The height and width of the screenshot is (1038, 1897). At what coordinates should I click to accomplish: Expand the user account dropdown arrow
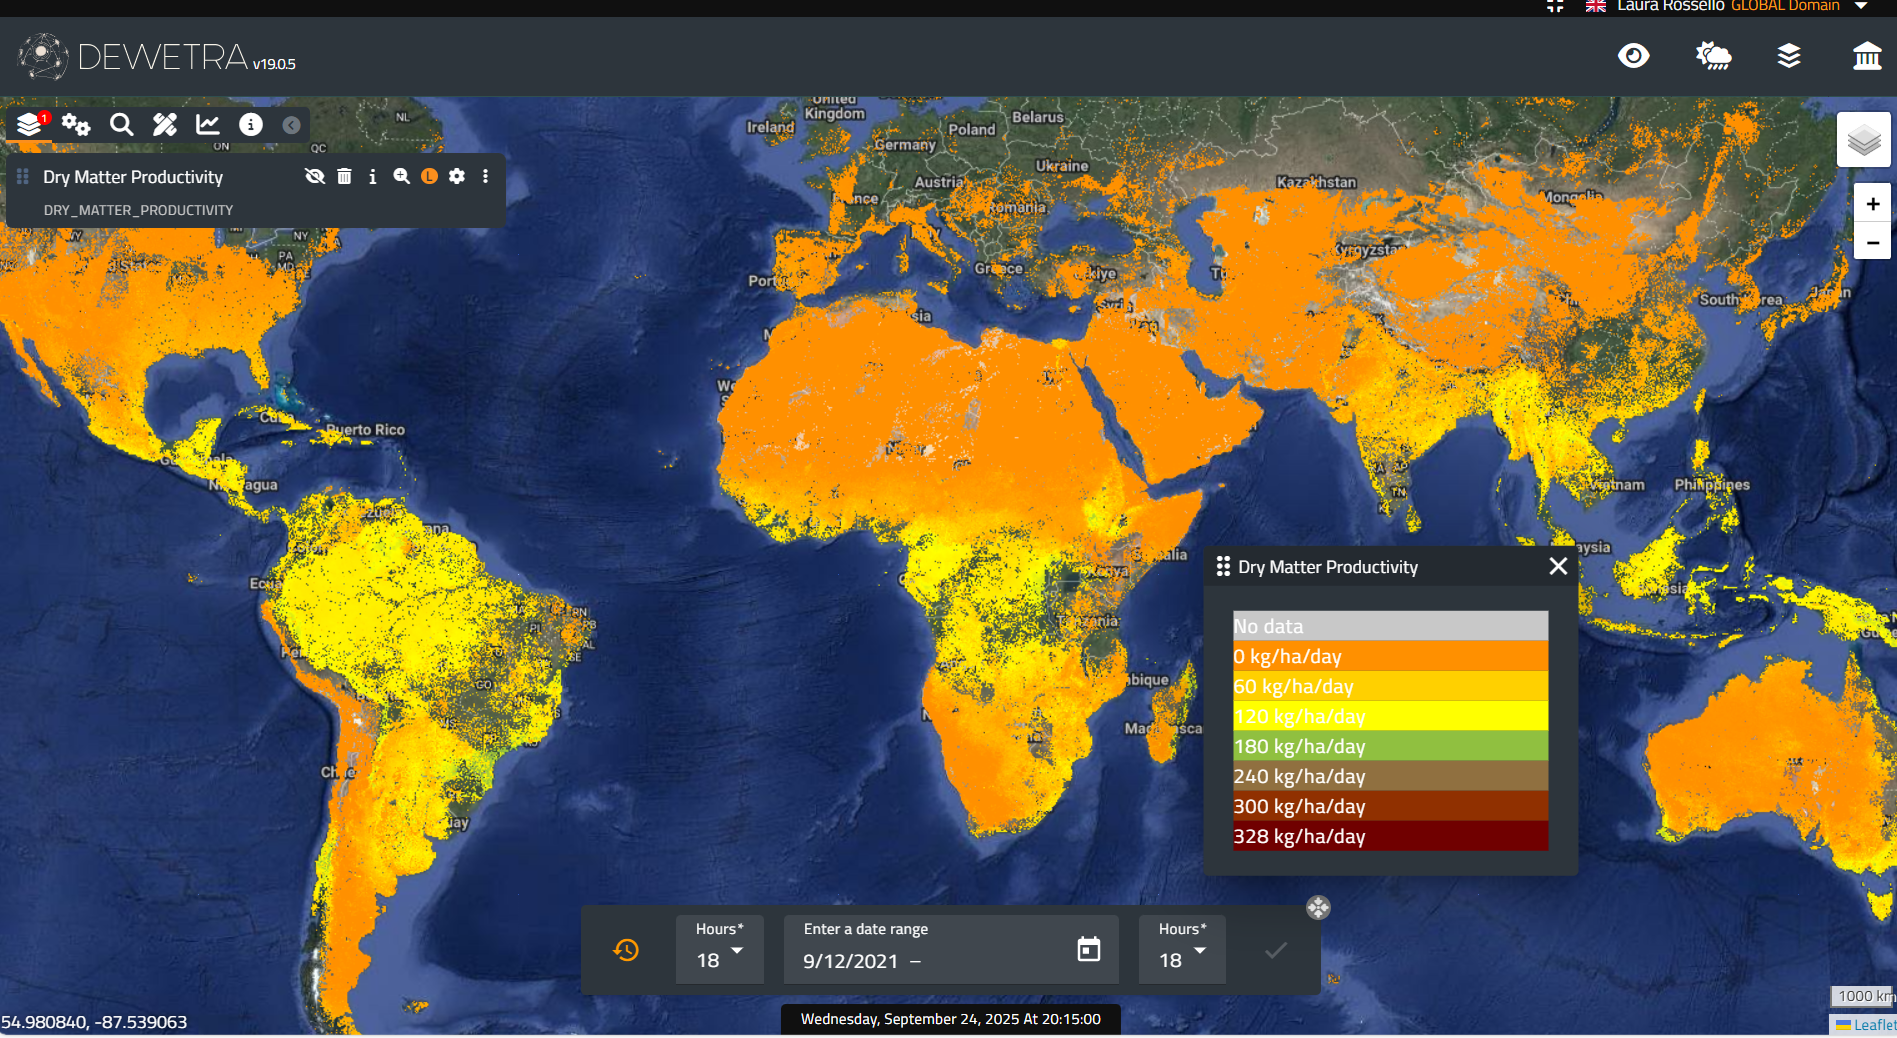(x=1861, y=6)
